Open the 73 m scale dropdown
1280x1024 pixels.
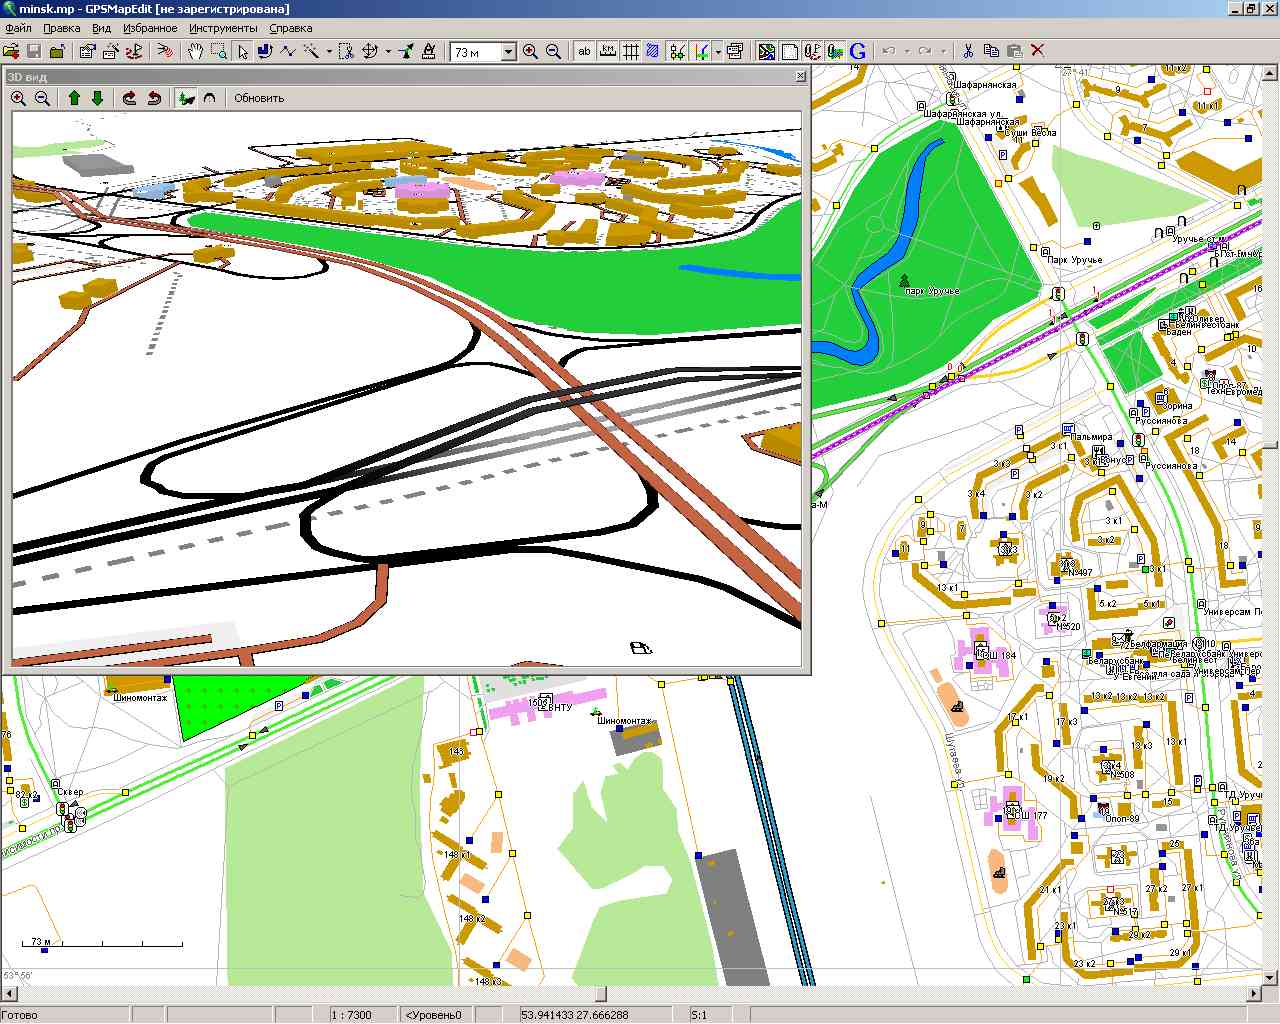click(x=508, y=52)
